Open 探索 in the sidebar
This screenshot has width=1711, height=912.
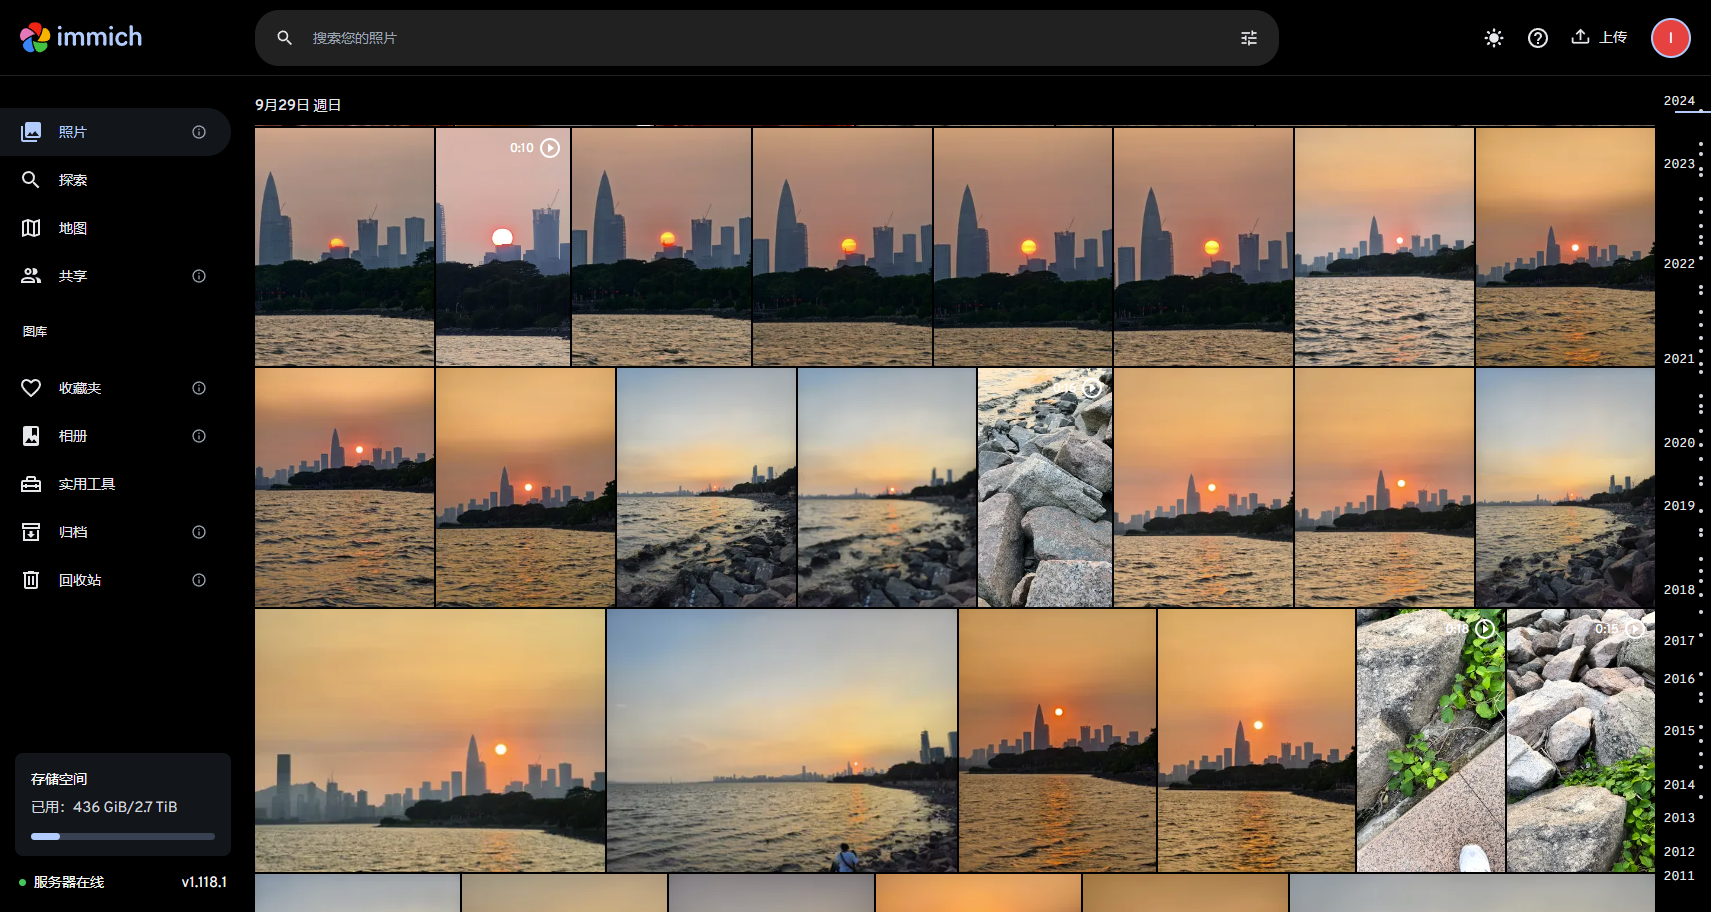coord(115,180)
